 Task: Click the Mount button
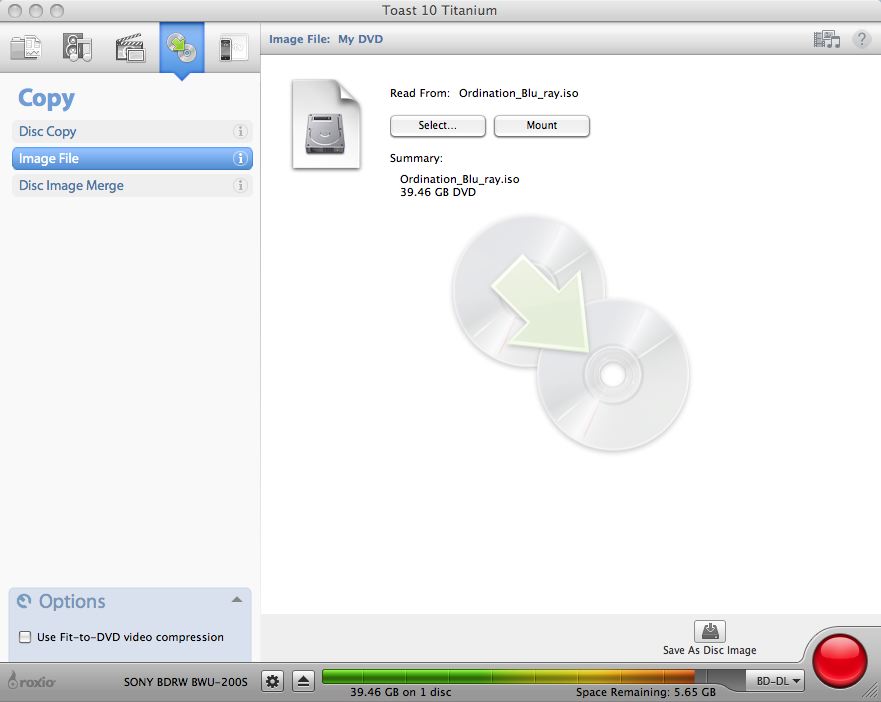click(542, 126)
